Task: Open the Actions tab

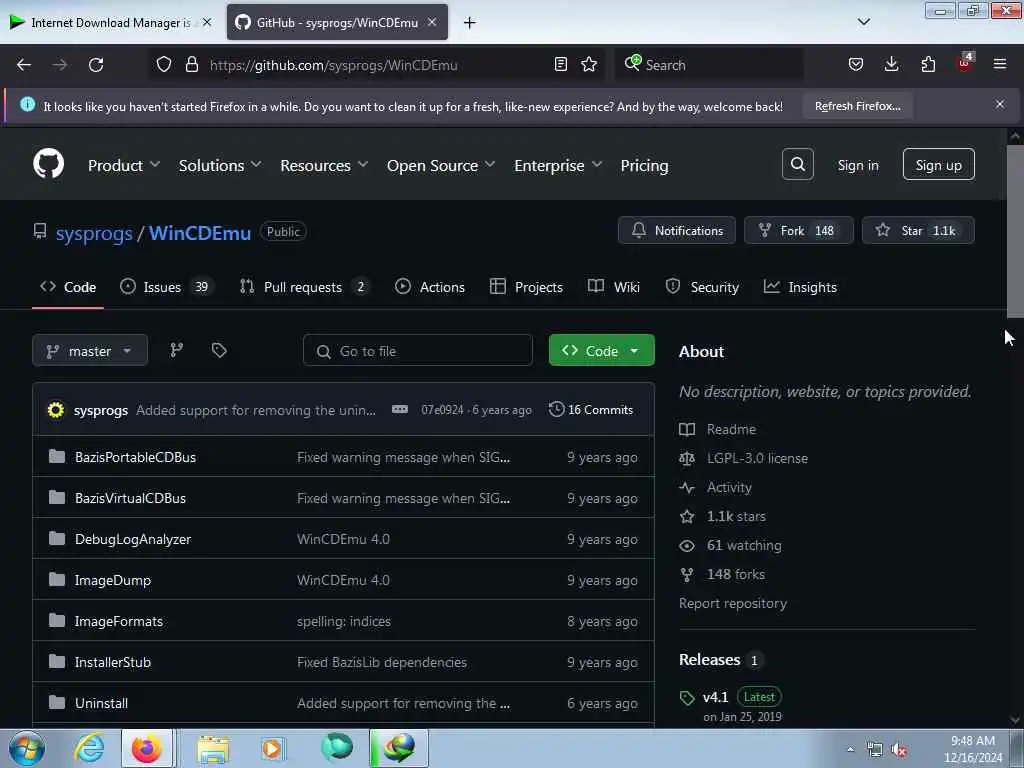Action: [x=430, y=287]
